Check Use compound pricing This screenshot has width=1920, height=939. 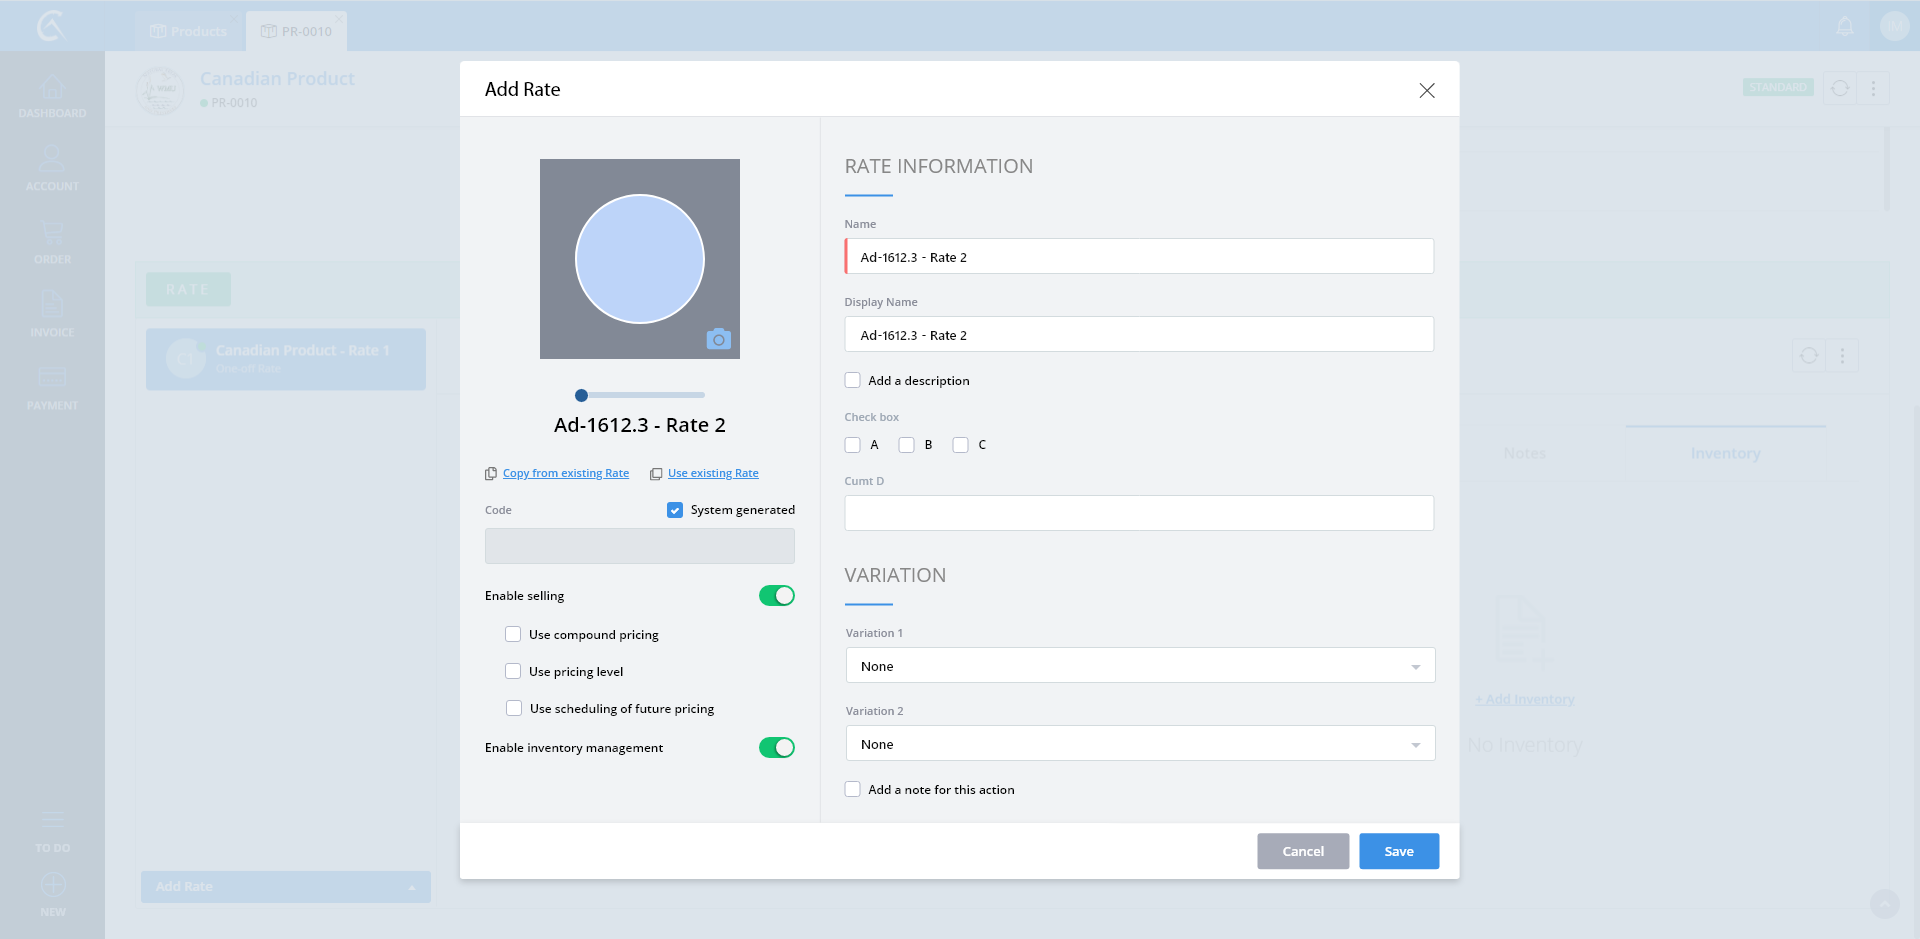click(513, 635)
